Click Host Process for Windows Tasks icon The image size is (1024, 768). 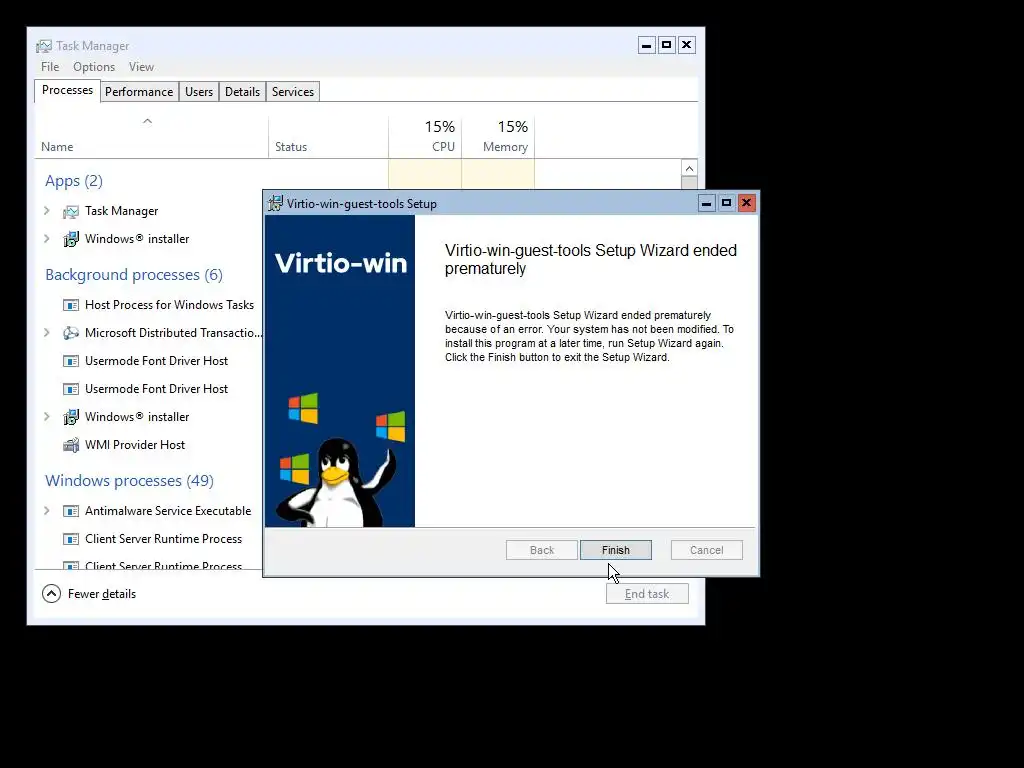pos(71,305)
